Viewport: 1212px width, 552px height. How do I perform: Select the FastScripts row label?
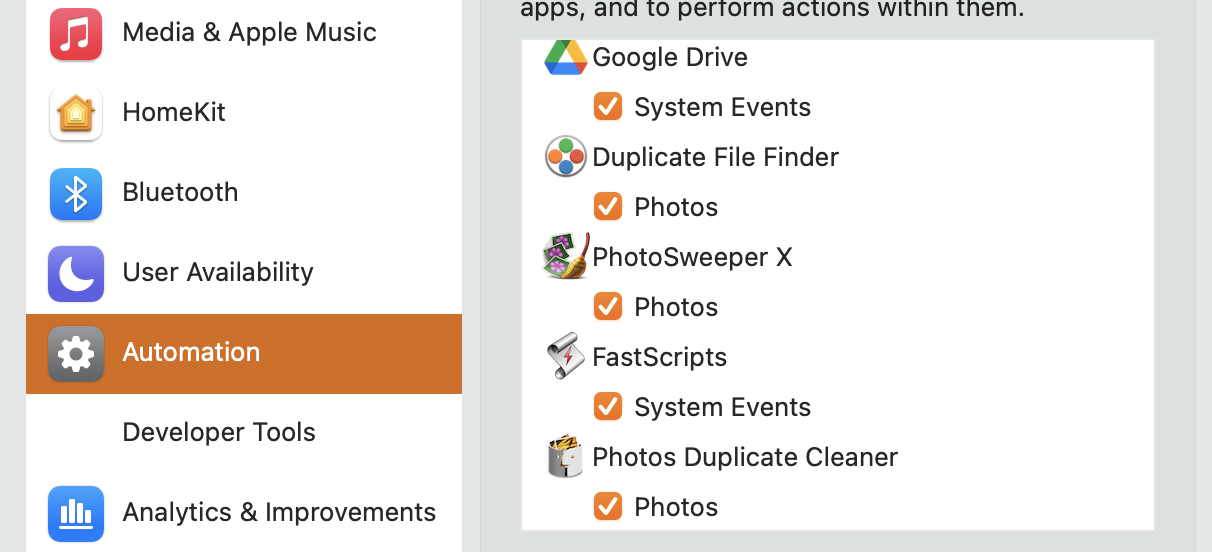point(659,358)
